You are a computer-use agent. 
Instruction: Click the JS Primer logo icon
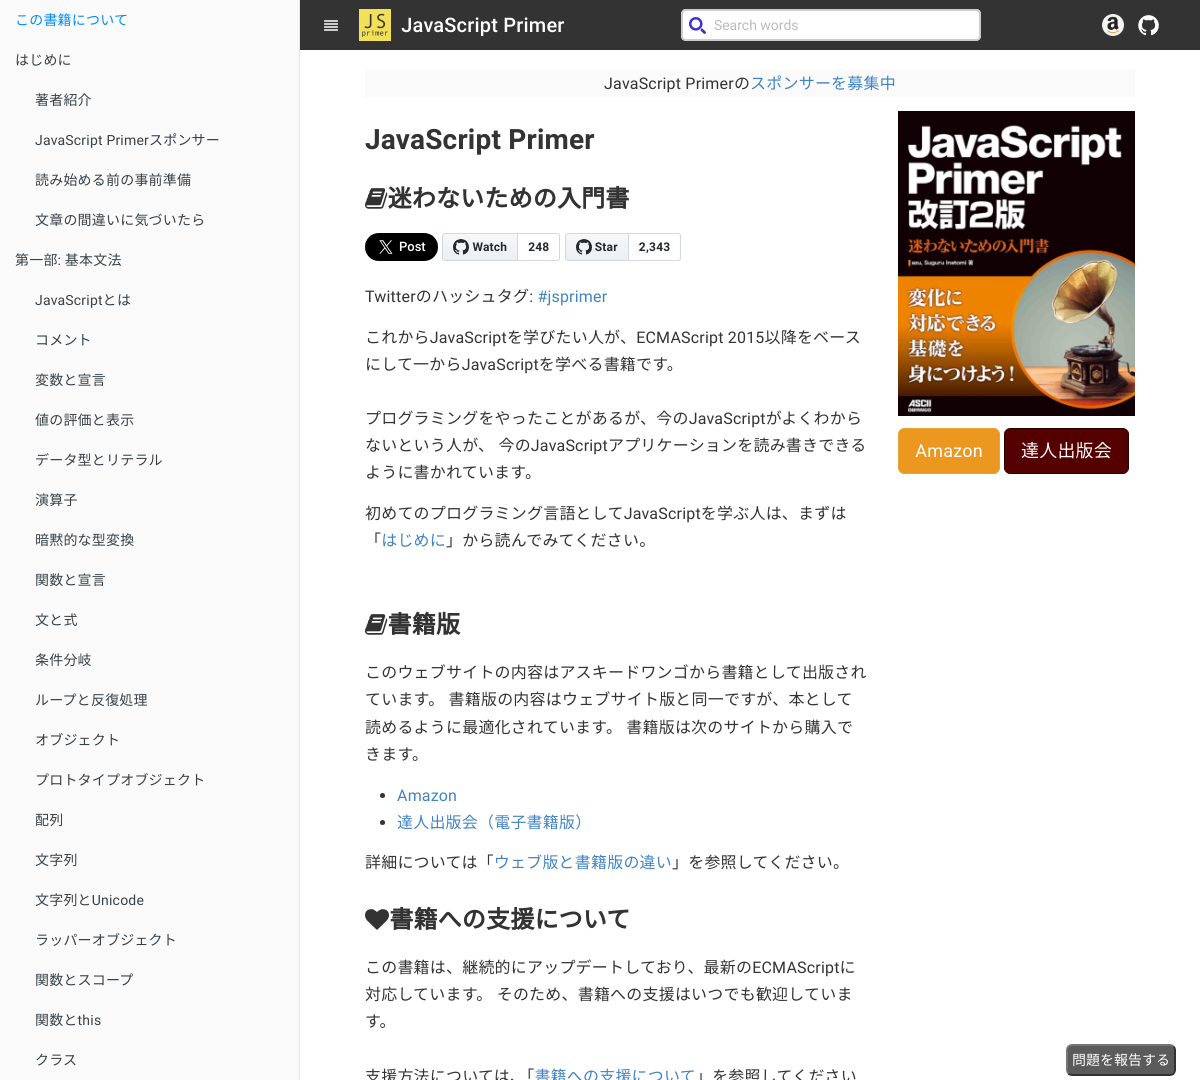click(375, 25)
